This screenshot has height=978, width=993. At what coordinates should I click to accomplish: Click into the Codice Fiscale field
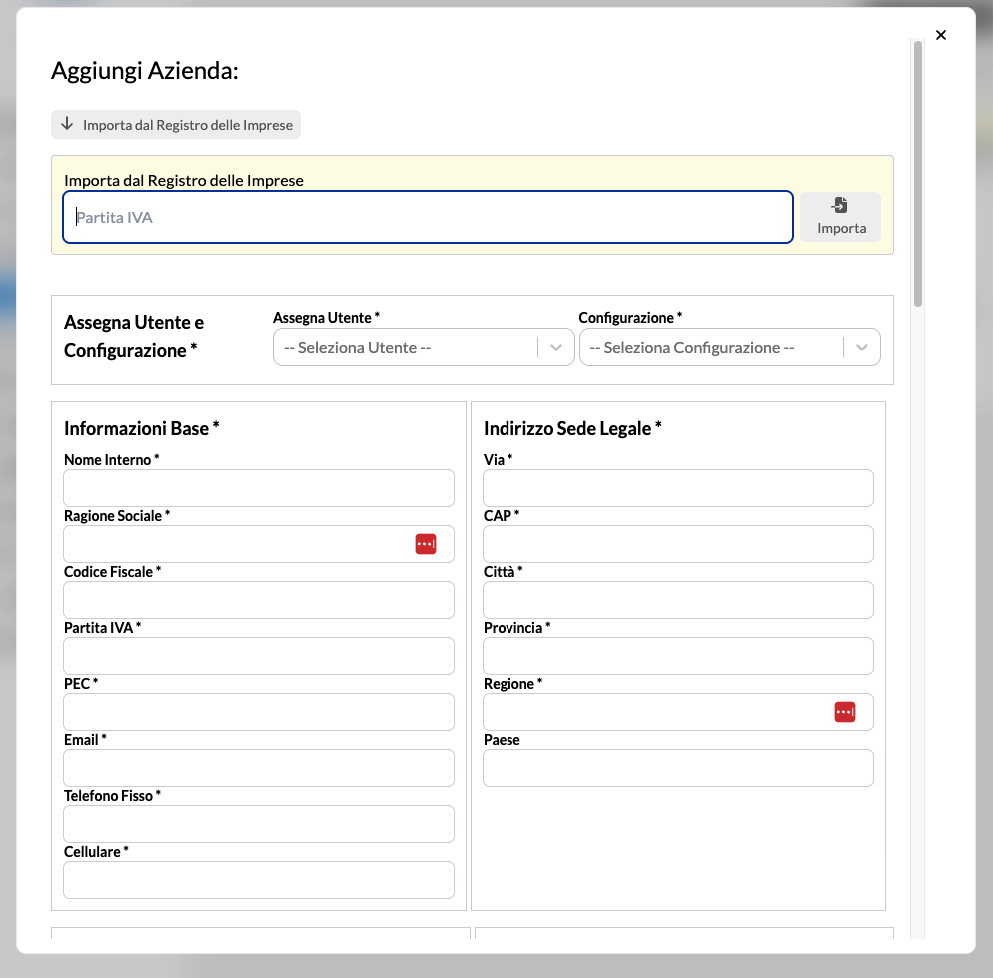point(258,600)
